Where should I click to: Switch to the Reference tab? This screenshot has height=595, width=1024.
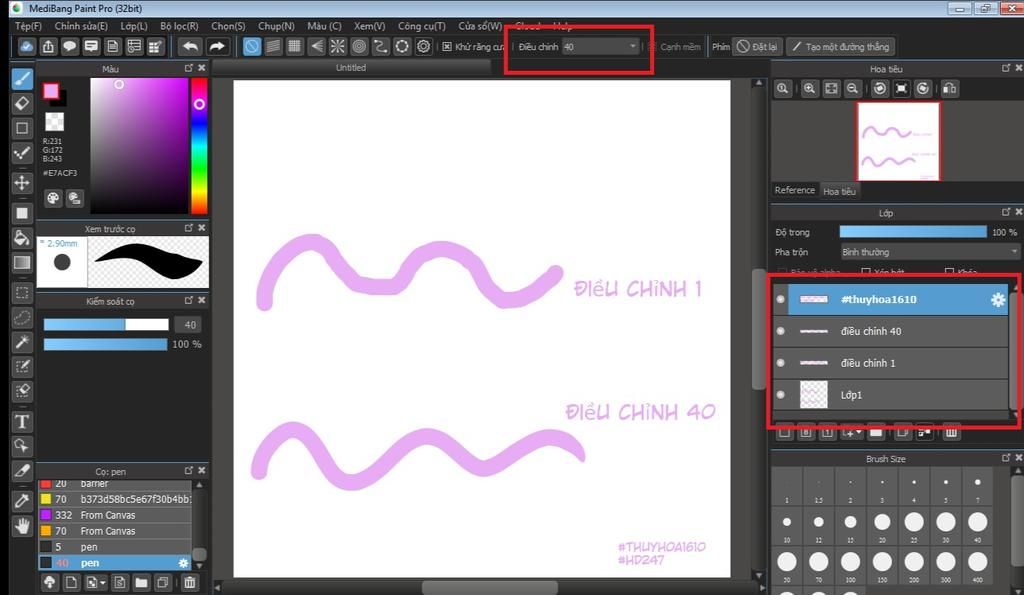pos(795,190)
